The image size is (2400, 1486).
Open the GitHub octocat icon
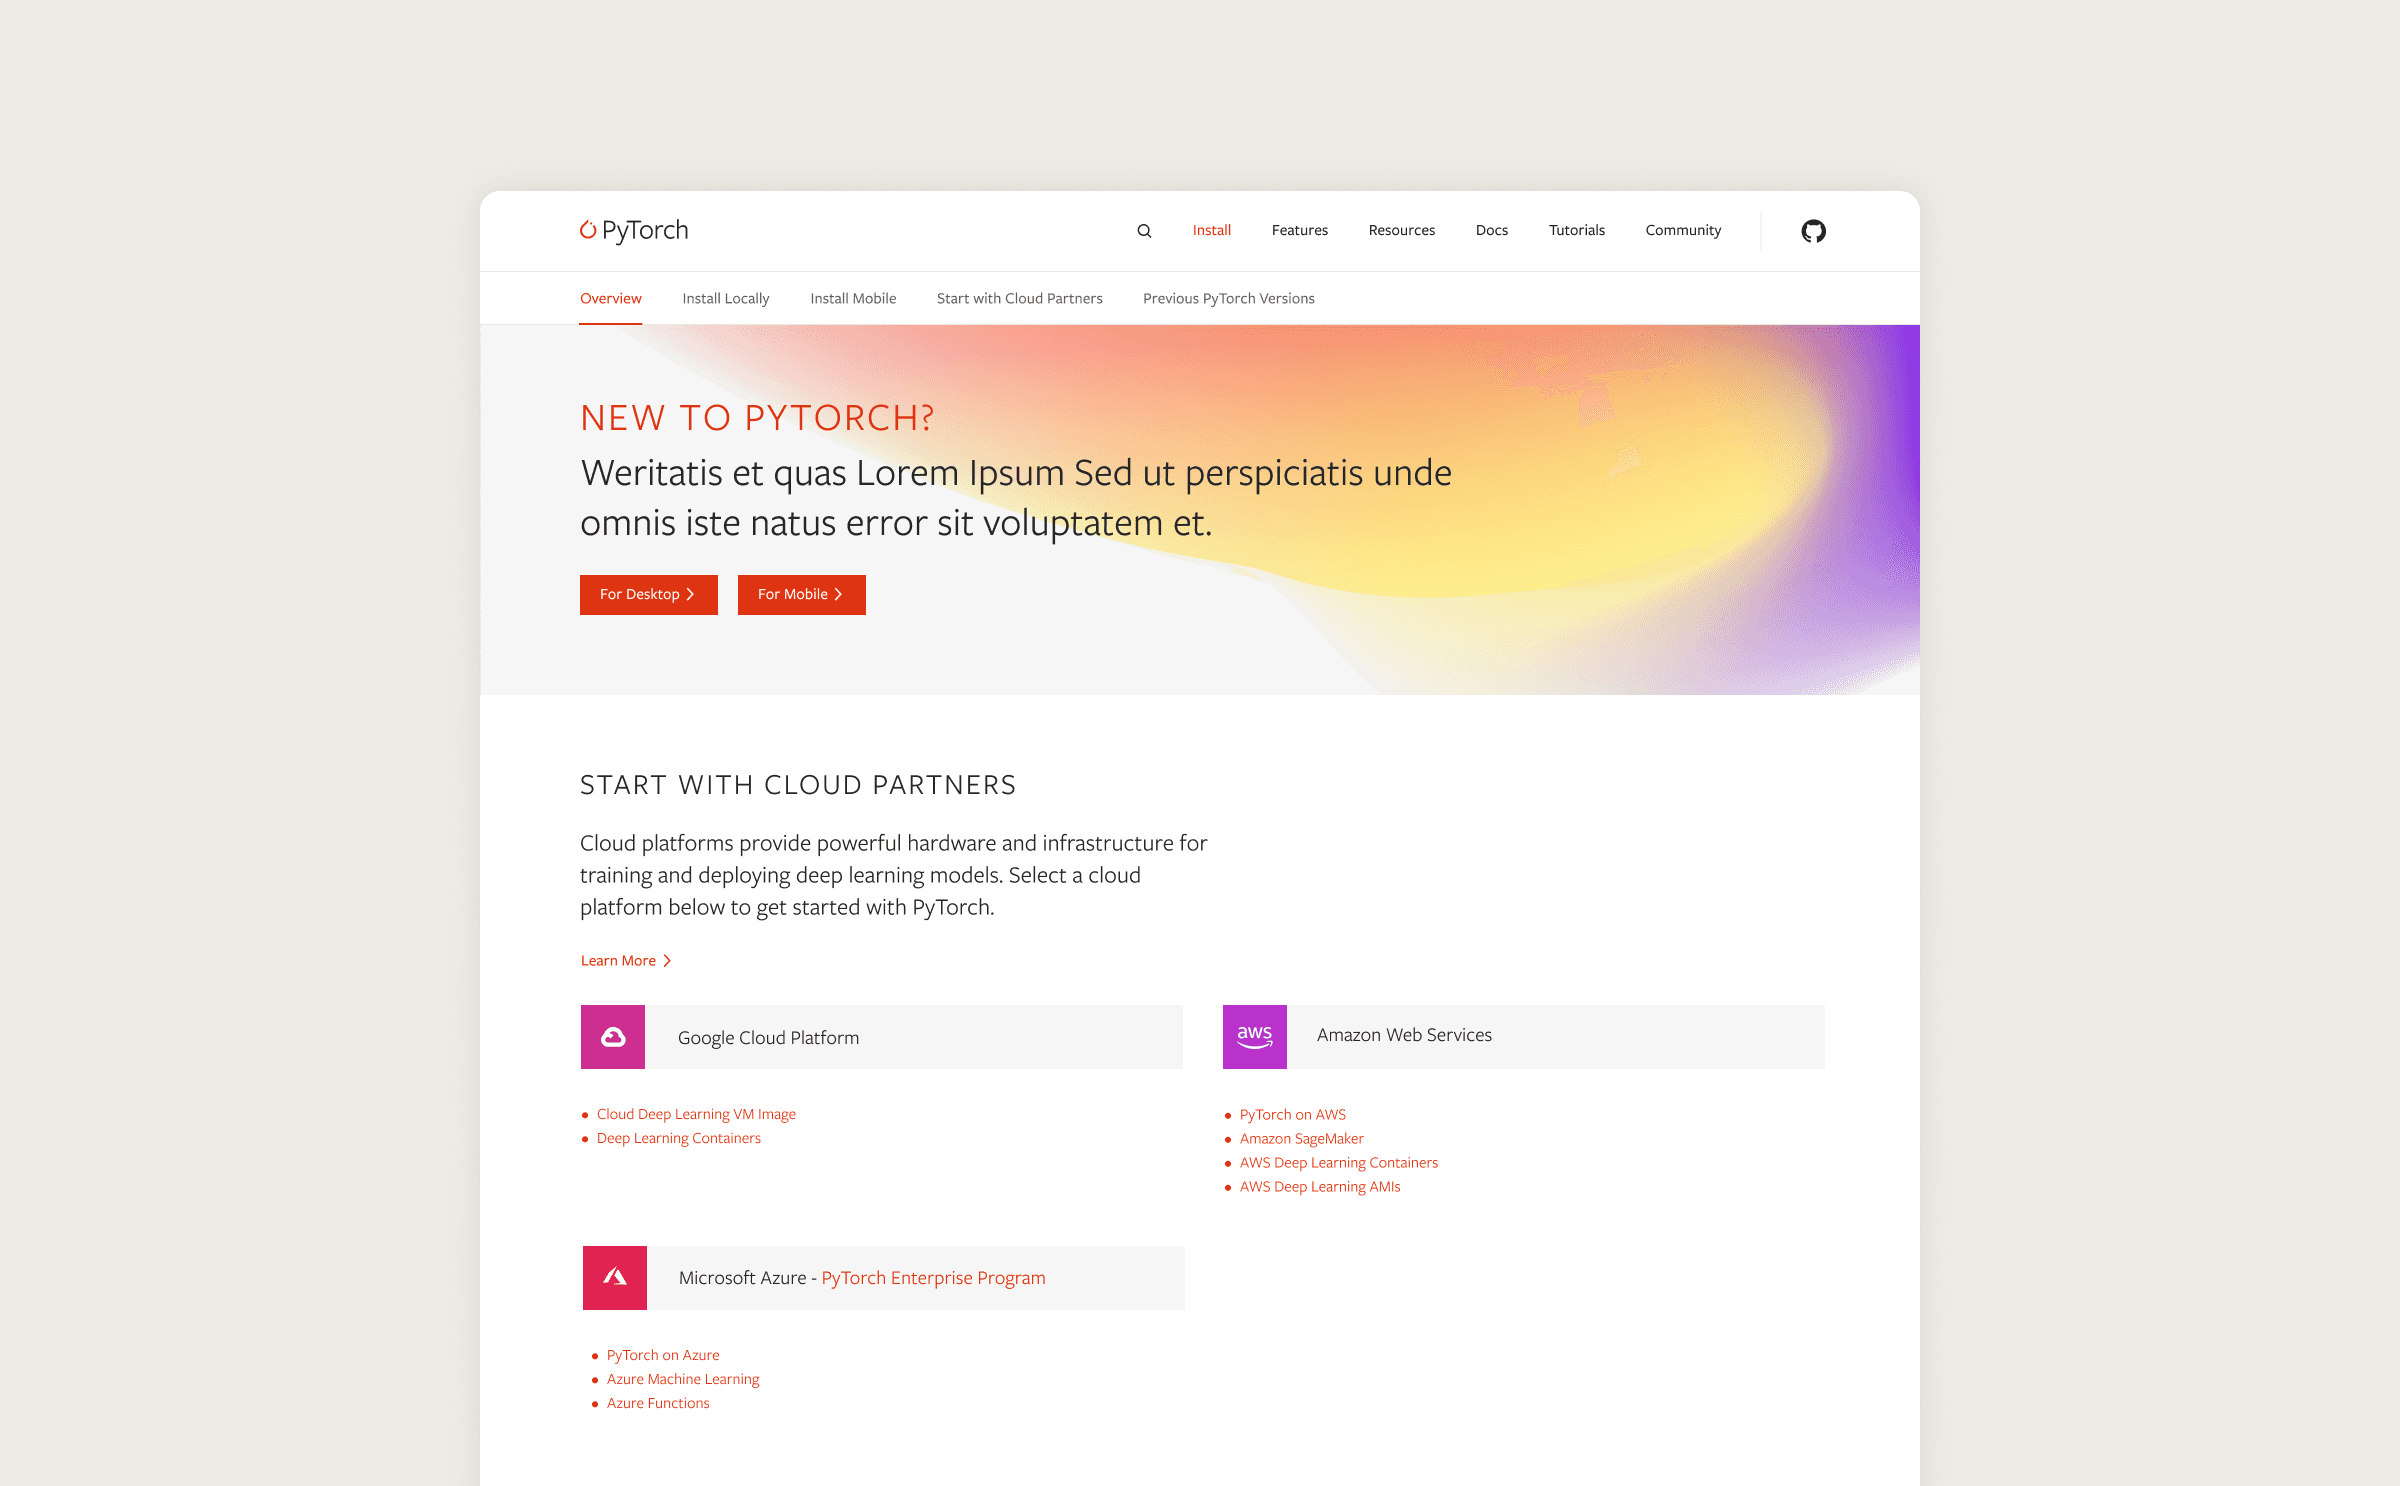[1813, 231]
